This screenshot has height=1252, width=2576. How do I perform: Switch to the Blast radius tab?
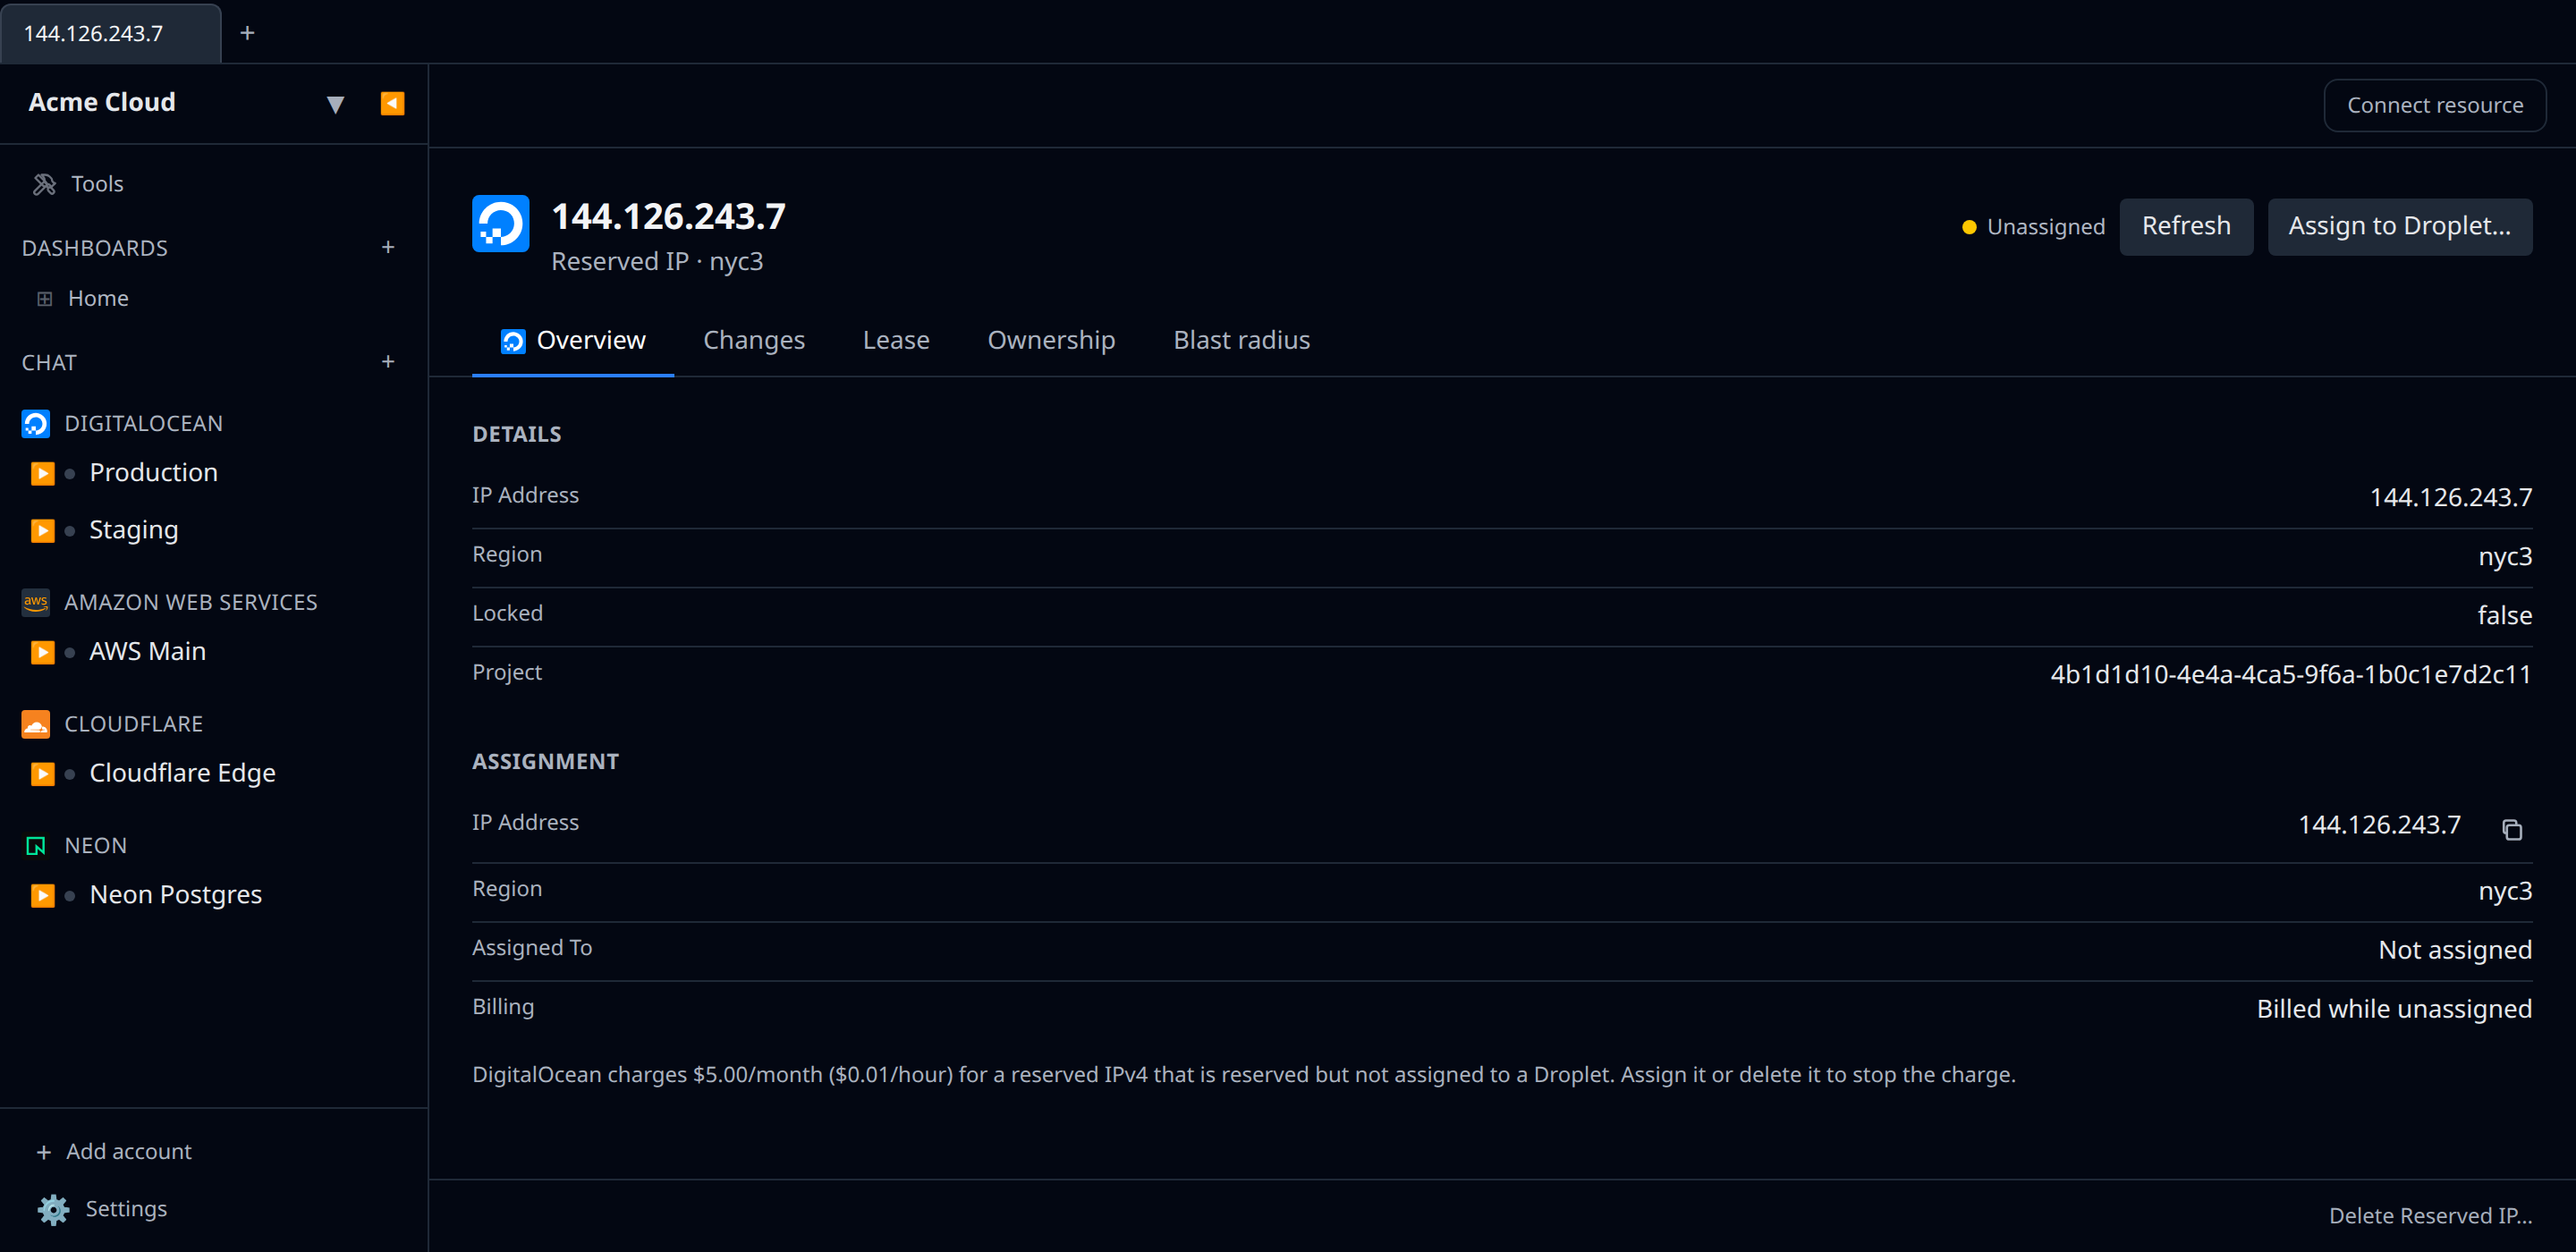coord(1241,341)
